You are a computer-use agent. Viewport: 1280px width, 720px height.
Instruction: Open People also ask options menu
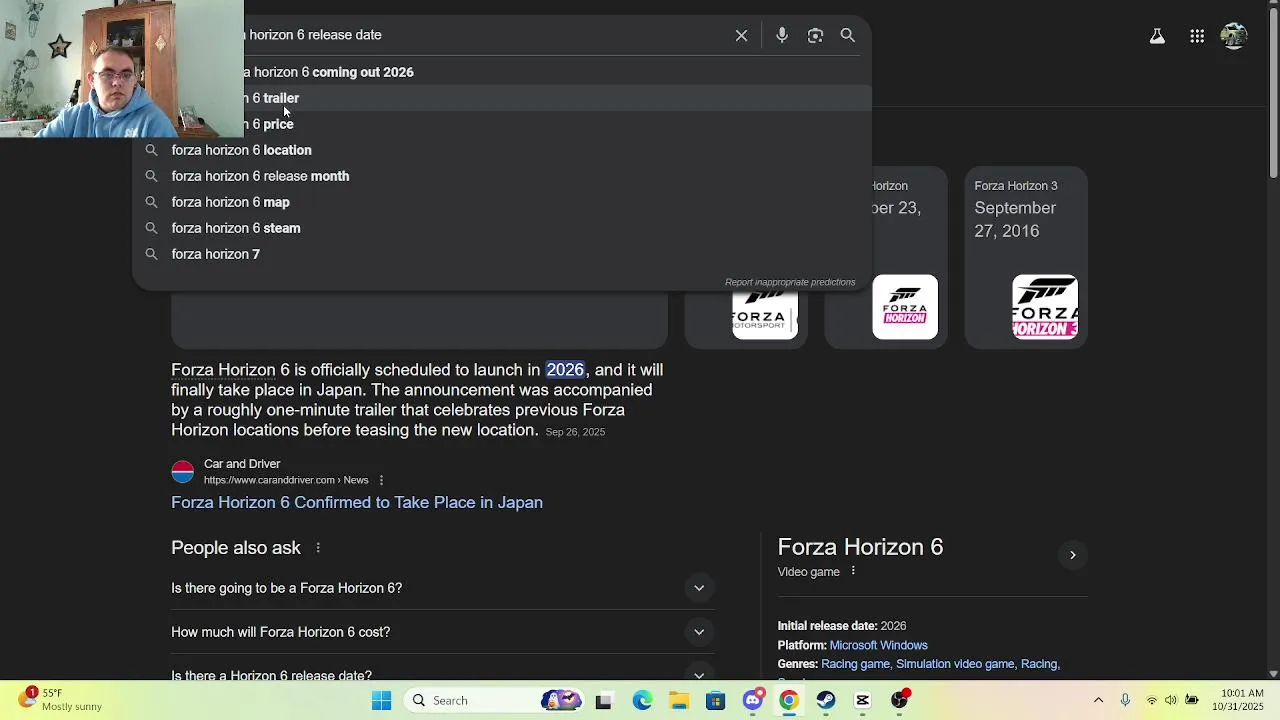pos(318,548)
